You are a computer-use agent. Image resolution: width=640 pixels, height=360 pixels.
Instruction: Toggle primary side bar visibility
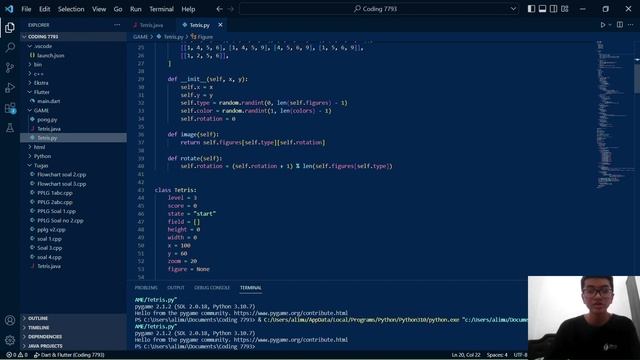531,9
